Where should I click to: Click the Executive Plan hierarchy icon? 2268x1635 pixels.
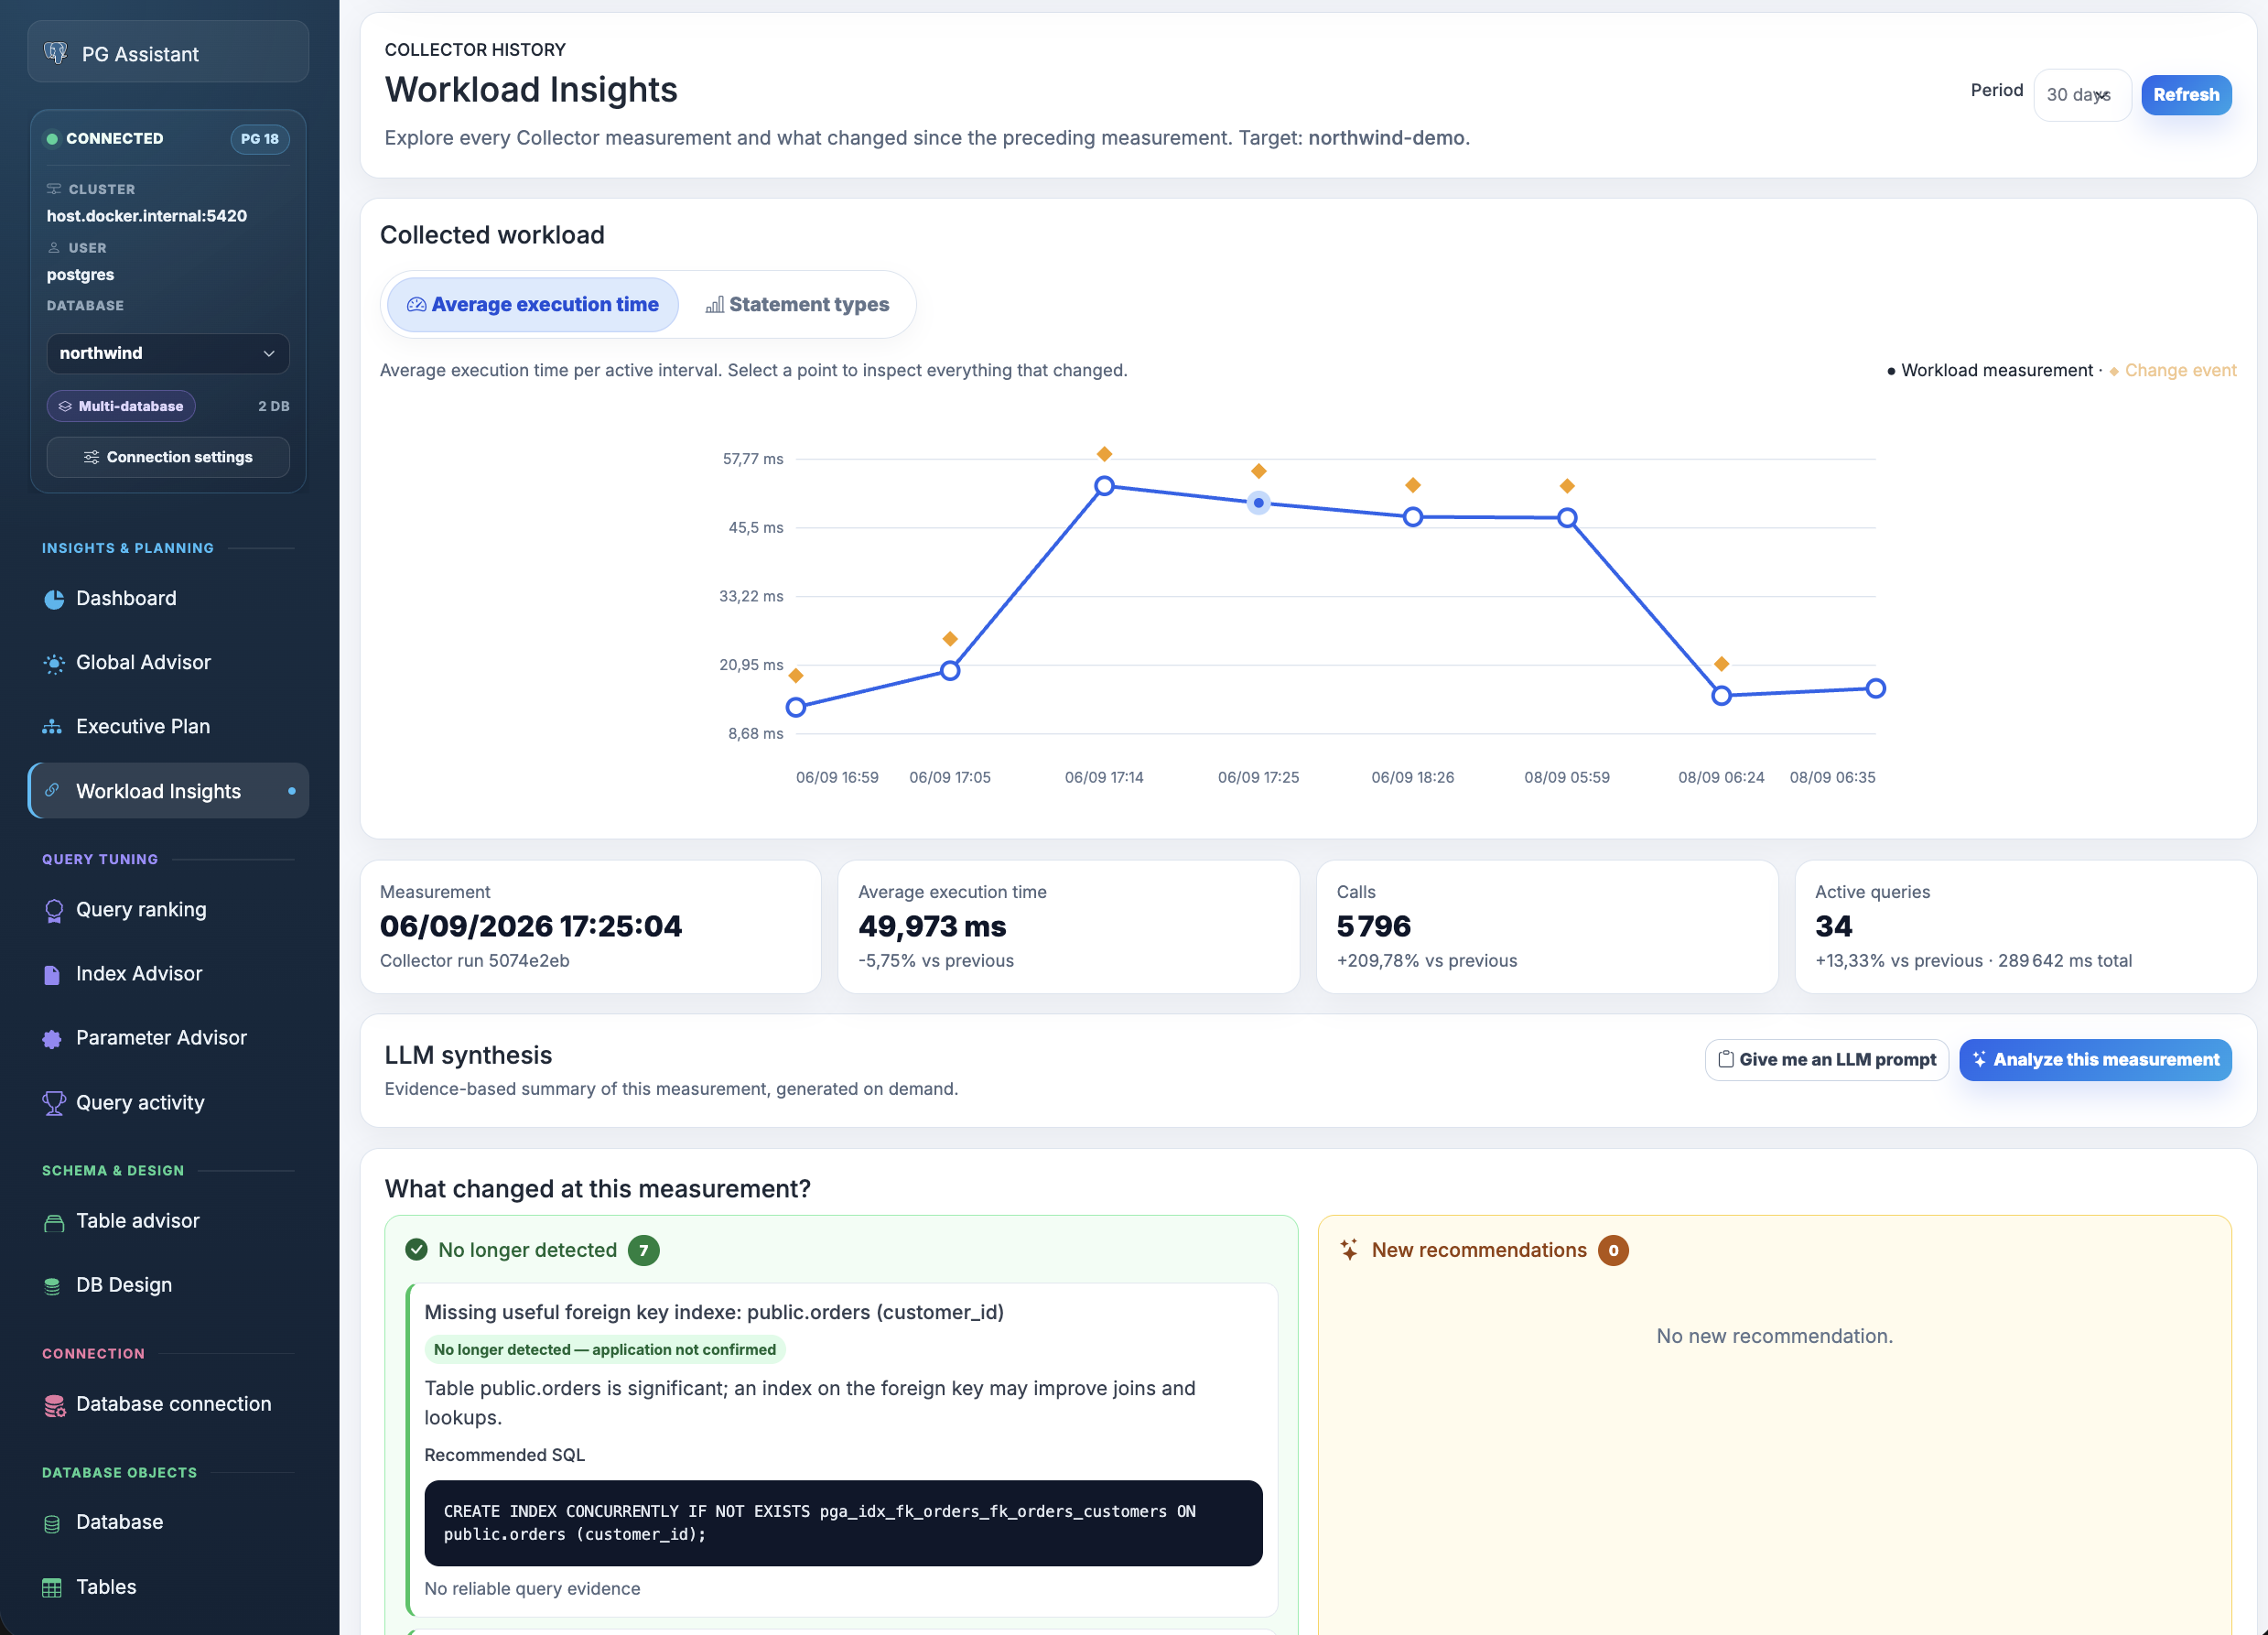pyautogui.click(x=52, y=727)
